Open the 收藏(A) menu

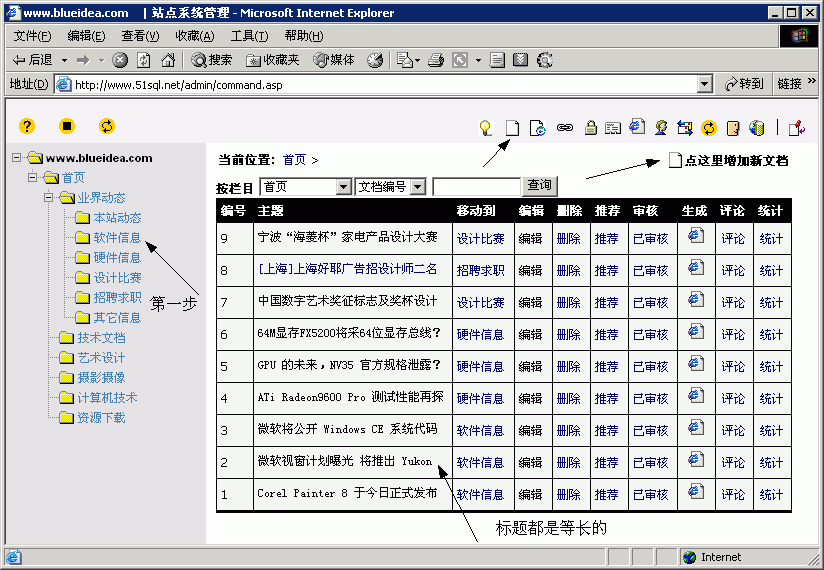click(194, 36)
